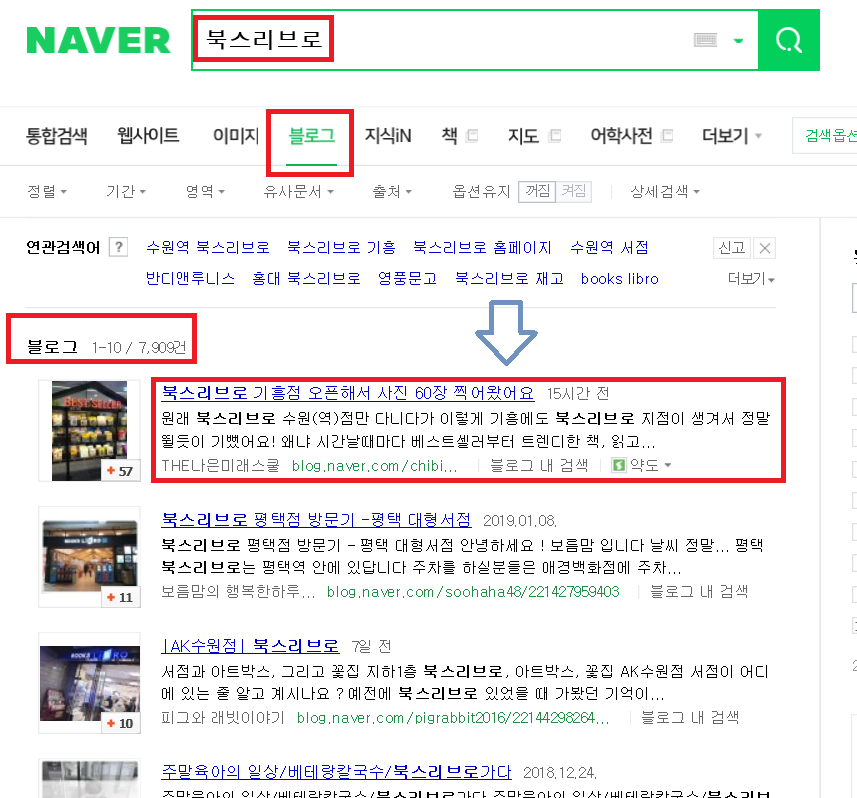Open the 기간 period dropdown

pos(126,191)
